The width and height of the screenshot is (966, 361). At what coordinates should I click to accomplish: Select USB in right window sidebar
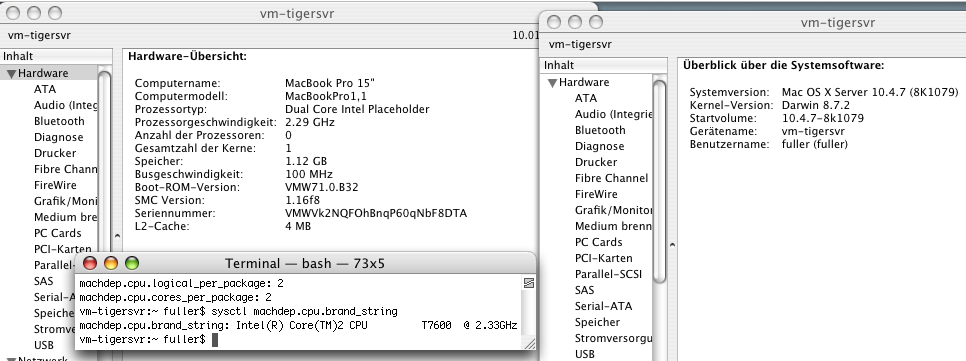(585, 354)
